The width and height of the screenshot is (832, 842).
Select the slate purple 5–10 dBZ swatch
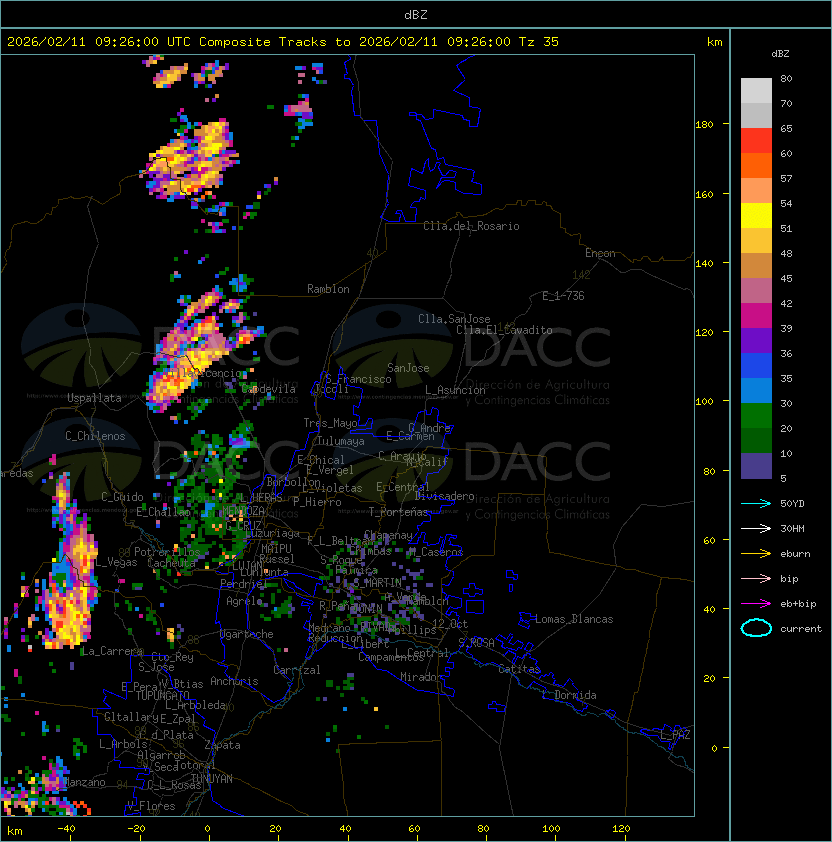(756, 466)
